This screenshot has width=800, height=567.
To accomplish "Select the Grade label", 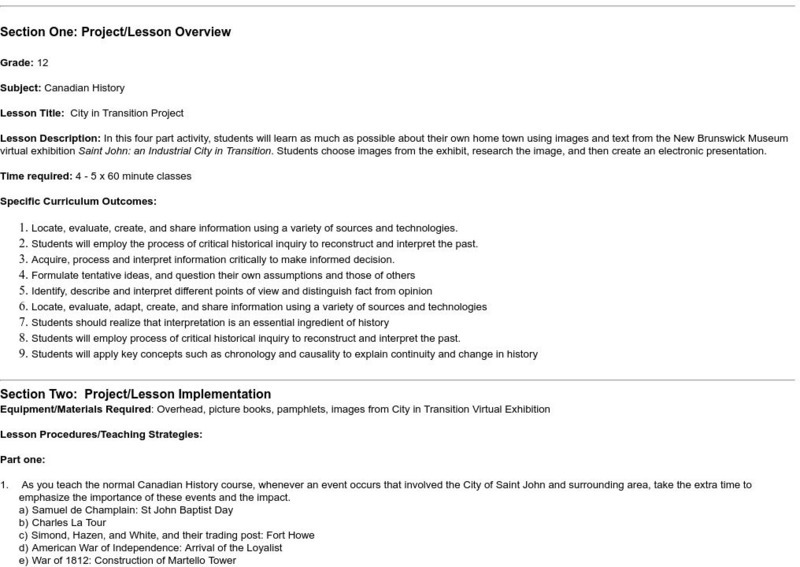I will [17, 62].
